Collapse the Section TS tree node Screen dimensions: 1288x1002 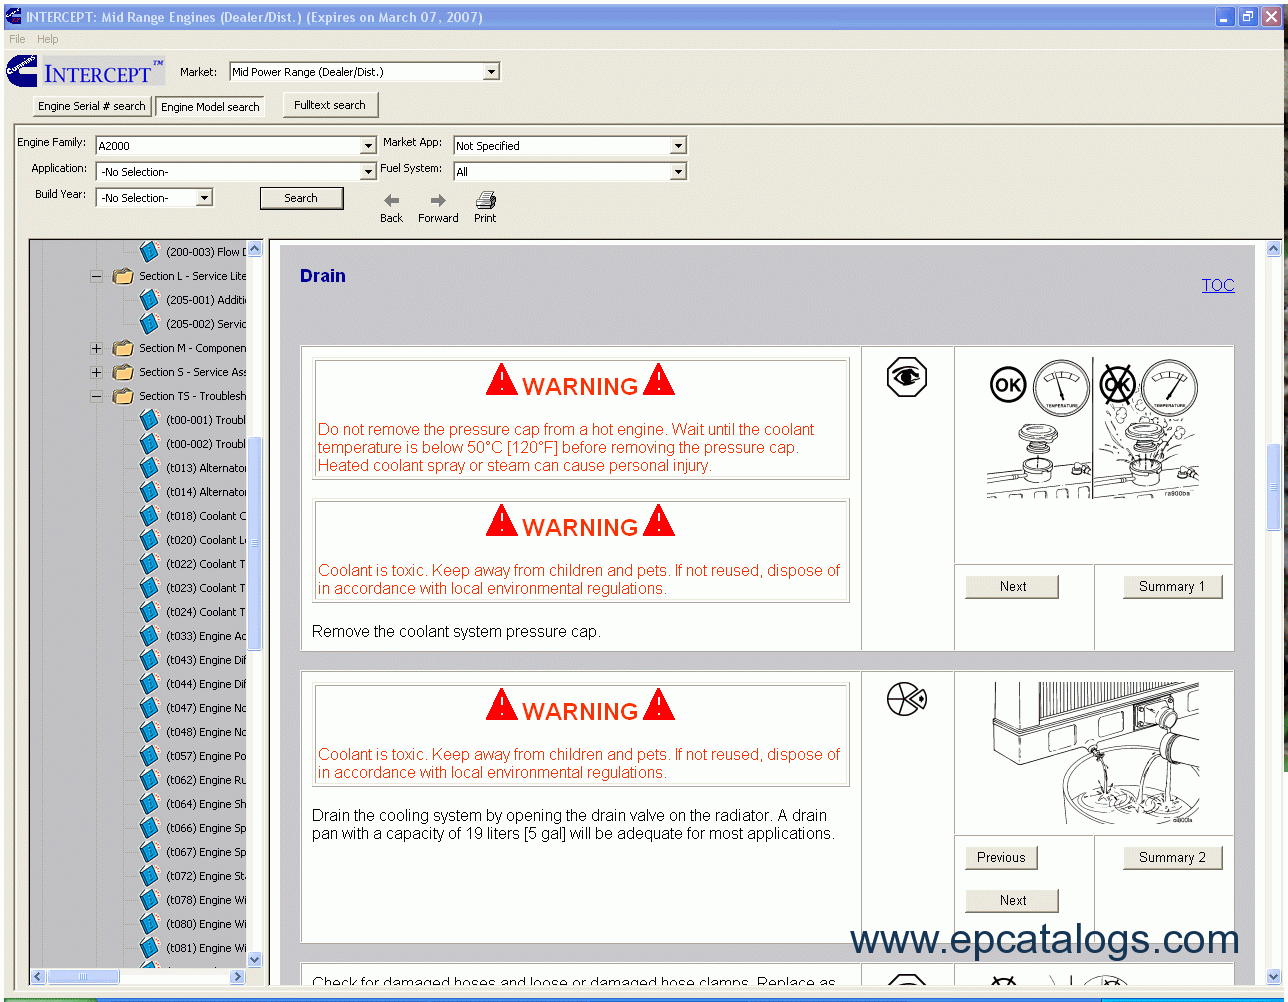click(x=96, y=397)
